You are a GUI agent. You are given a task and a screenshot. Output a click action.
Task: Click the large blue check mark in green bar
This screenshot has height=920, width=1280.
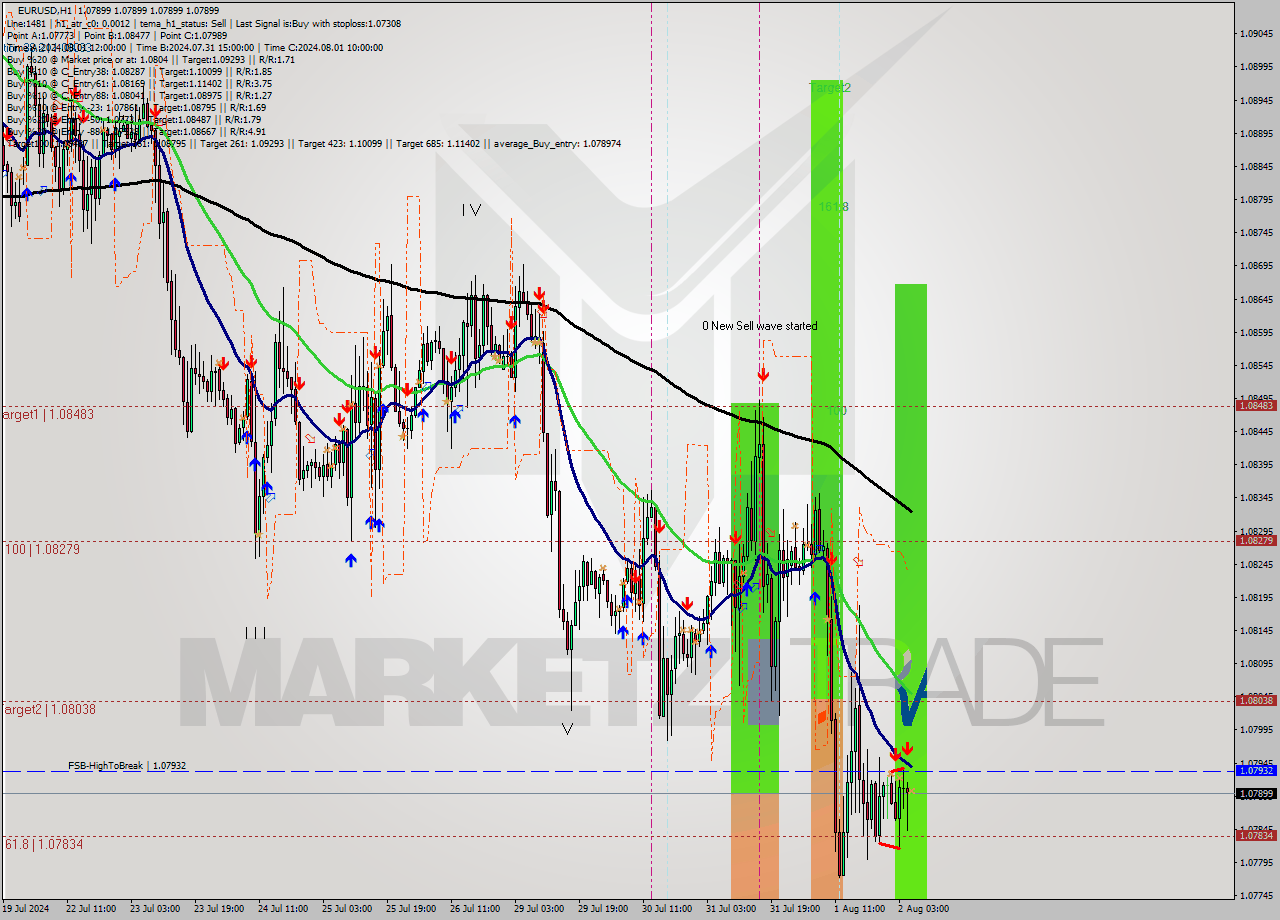click(x=912, y=697)
